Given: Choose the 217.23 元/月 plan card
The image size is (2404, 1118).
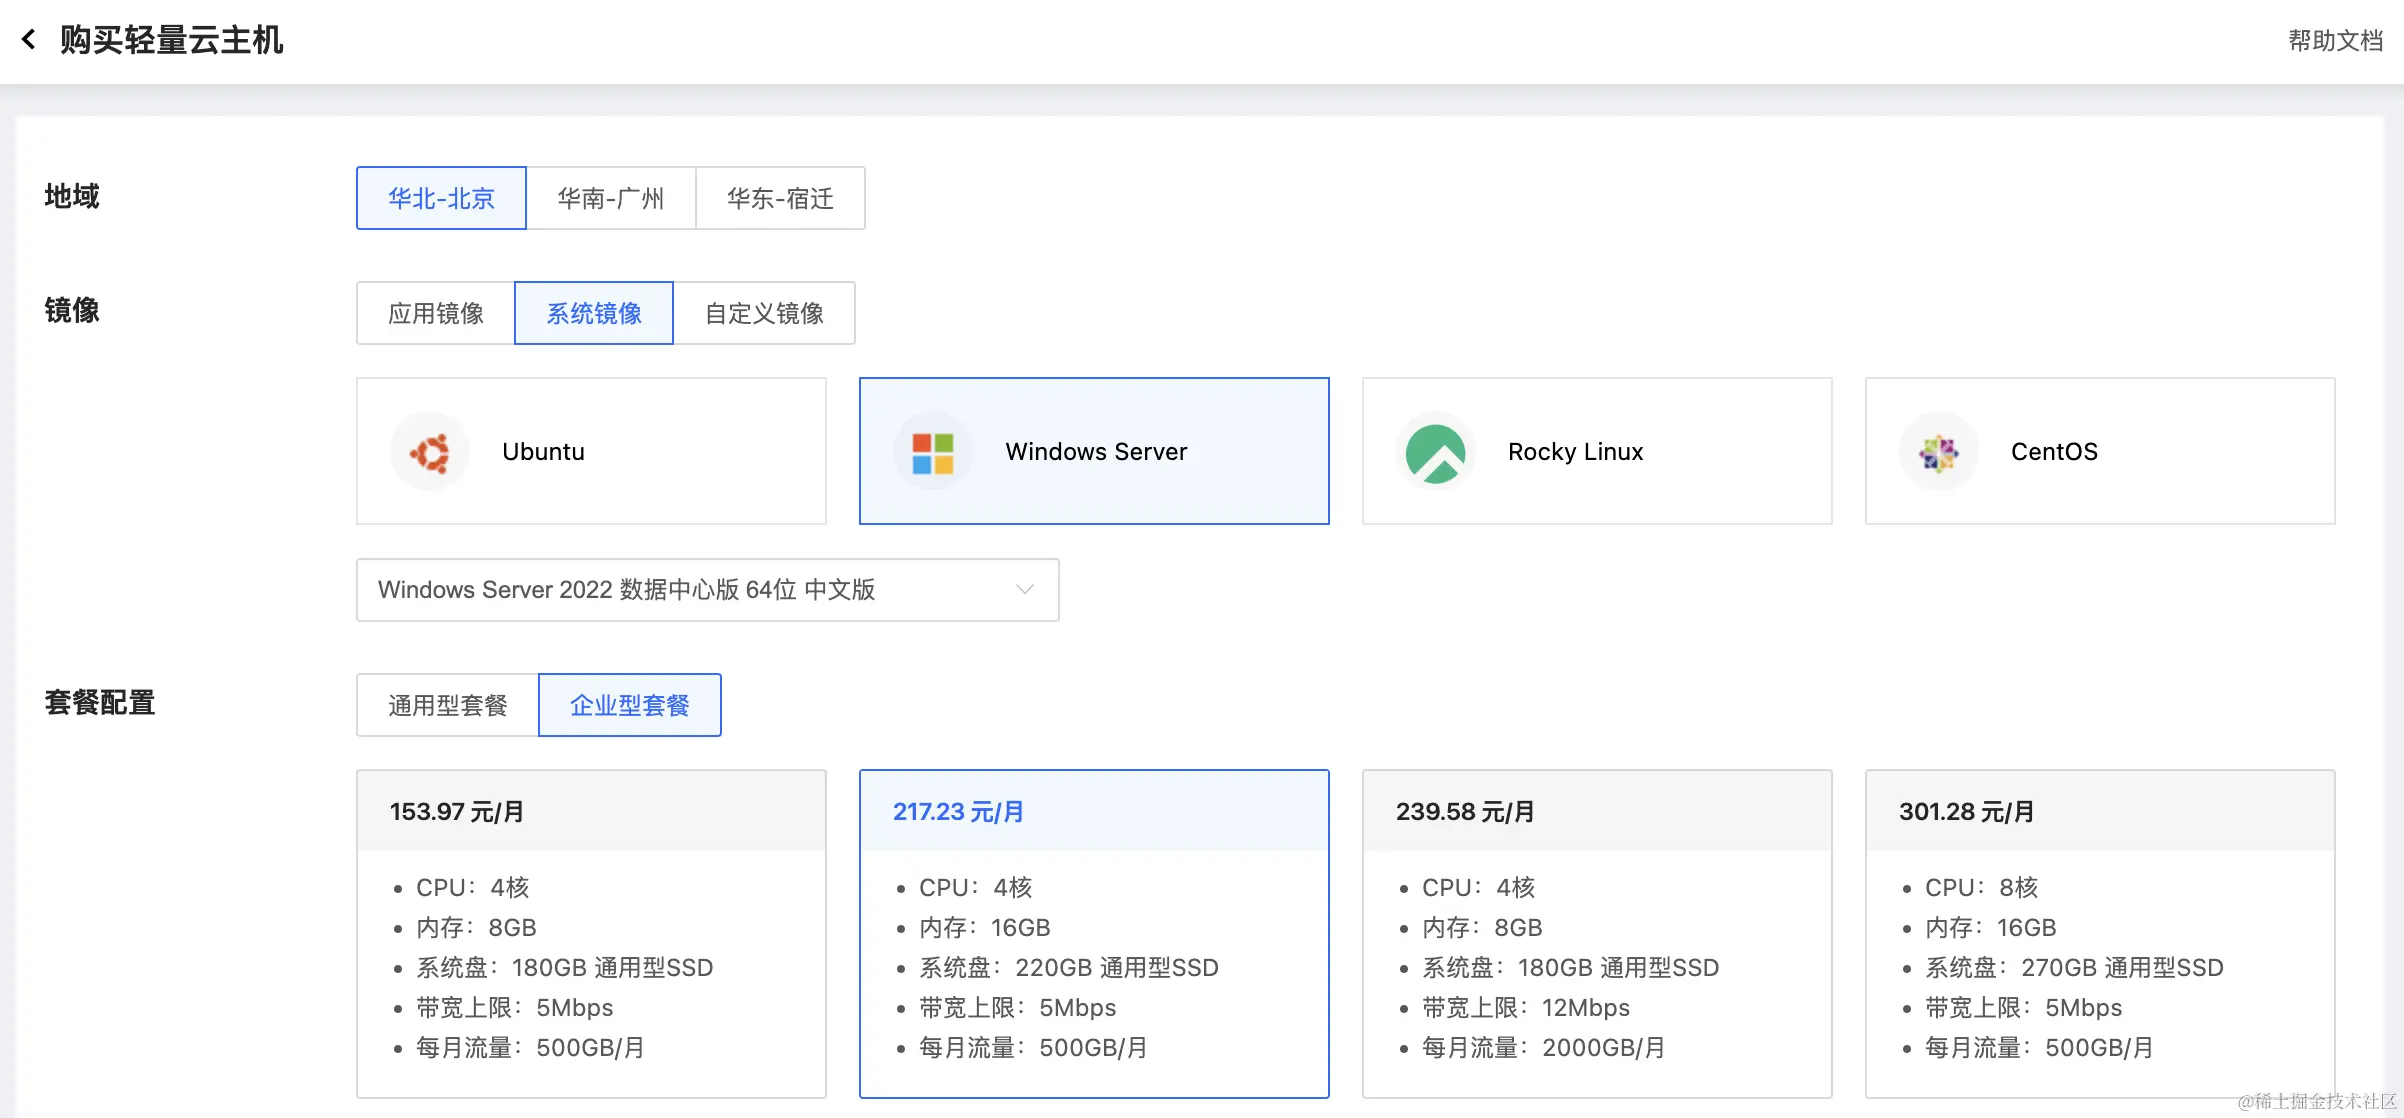Looking at the screenshot, I should (1094, 933).
